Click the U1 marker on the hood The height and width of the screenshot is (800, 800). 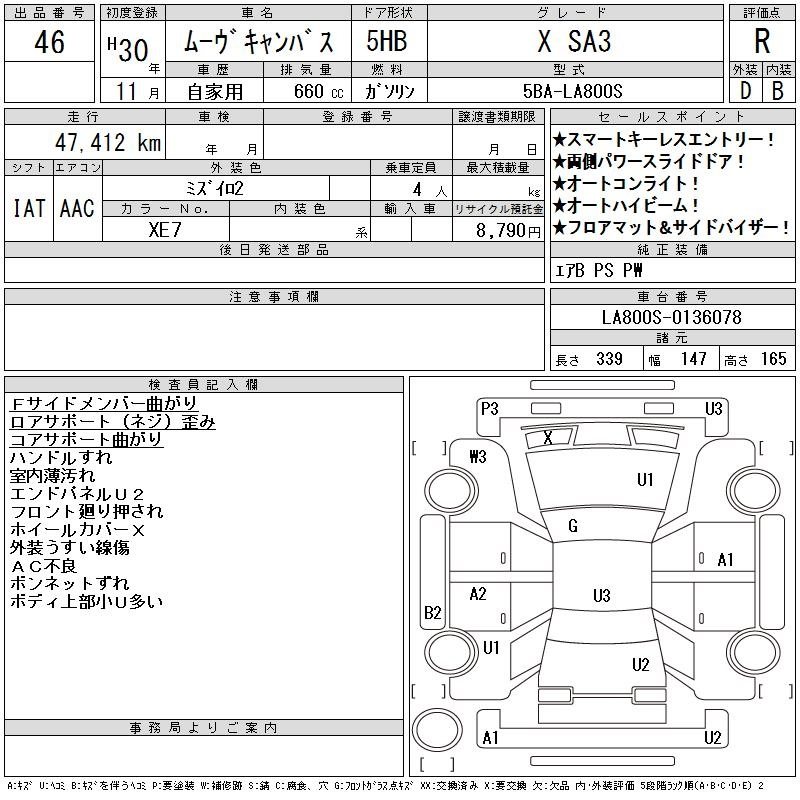(x=645, y=480)
